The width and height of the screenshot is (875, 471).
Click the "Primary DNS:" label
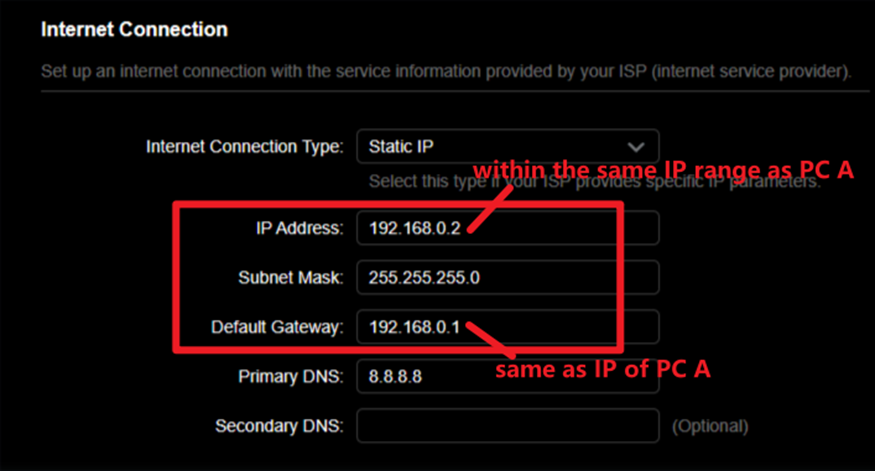click(291, 376)
